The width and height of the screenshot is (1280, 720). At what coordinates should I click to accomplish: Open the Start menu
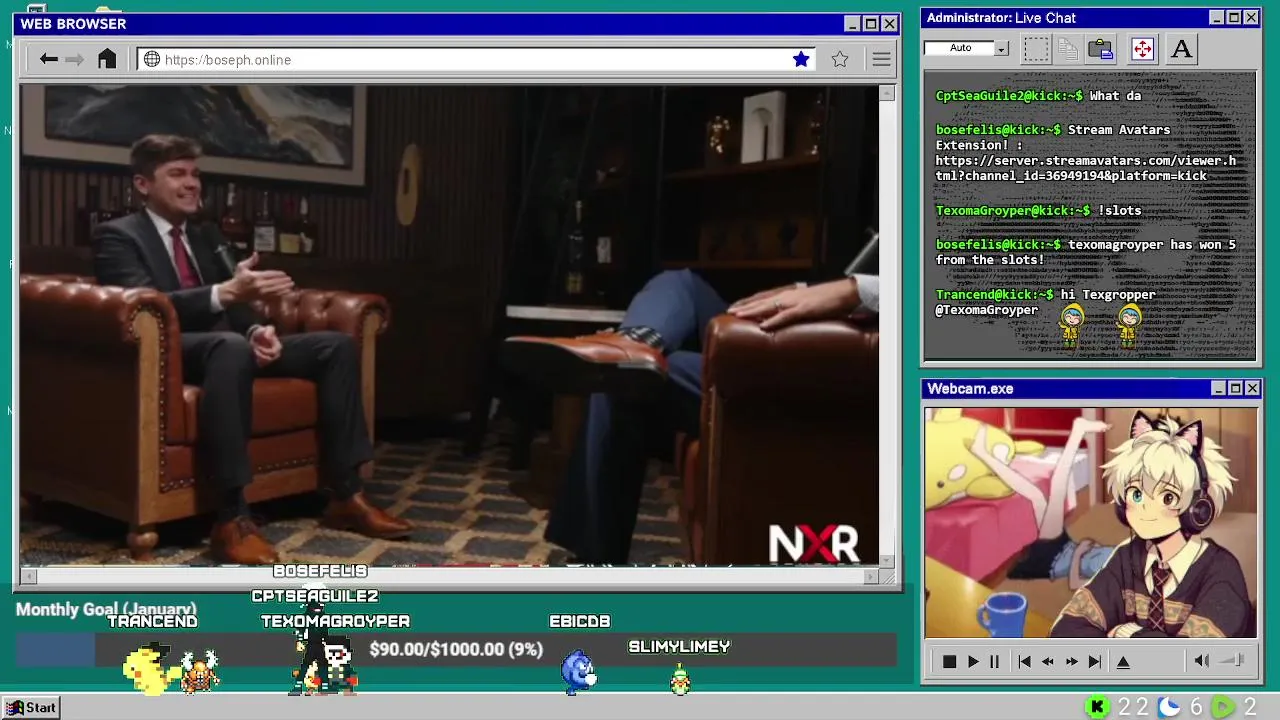pos(31,707)
